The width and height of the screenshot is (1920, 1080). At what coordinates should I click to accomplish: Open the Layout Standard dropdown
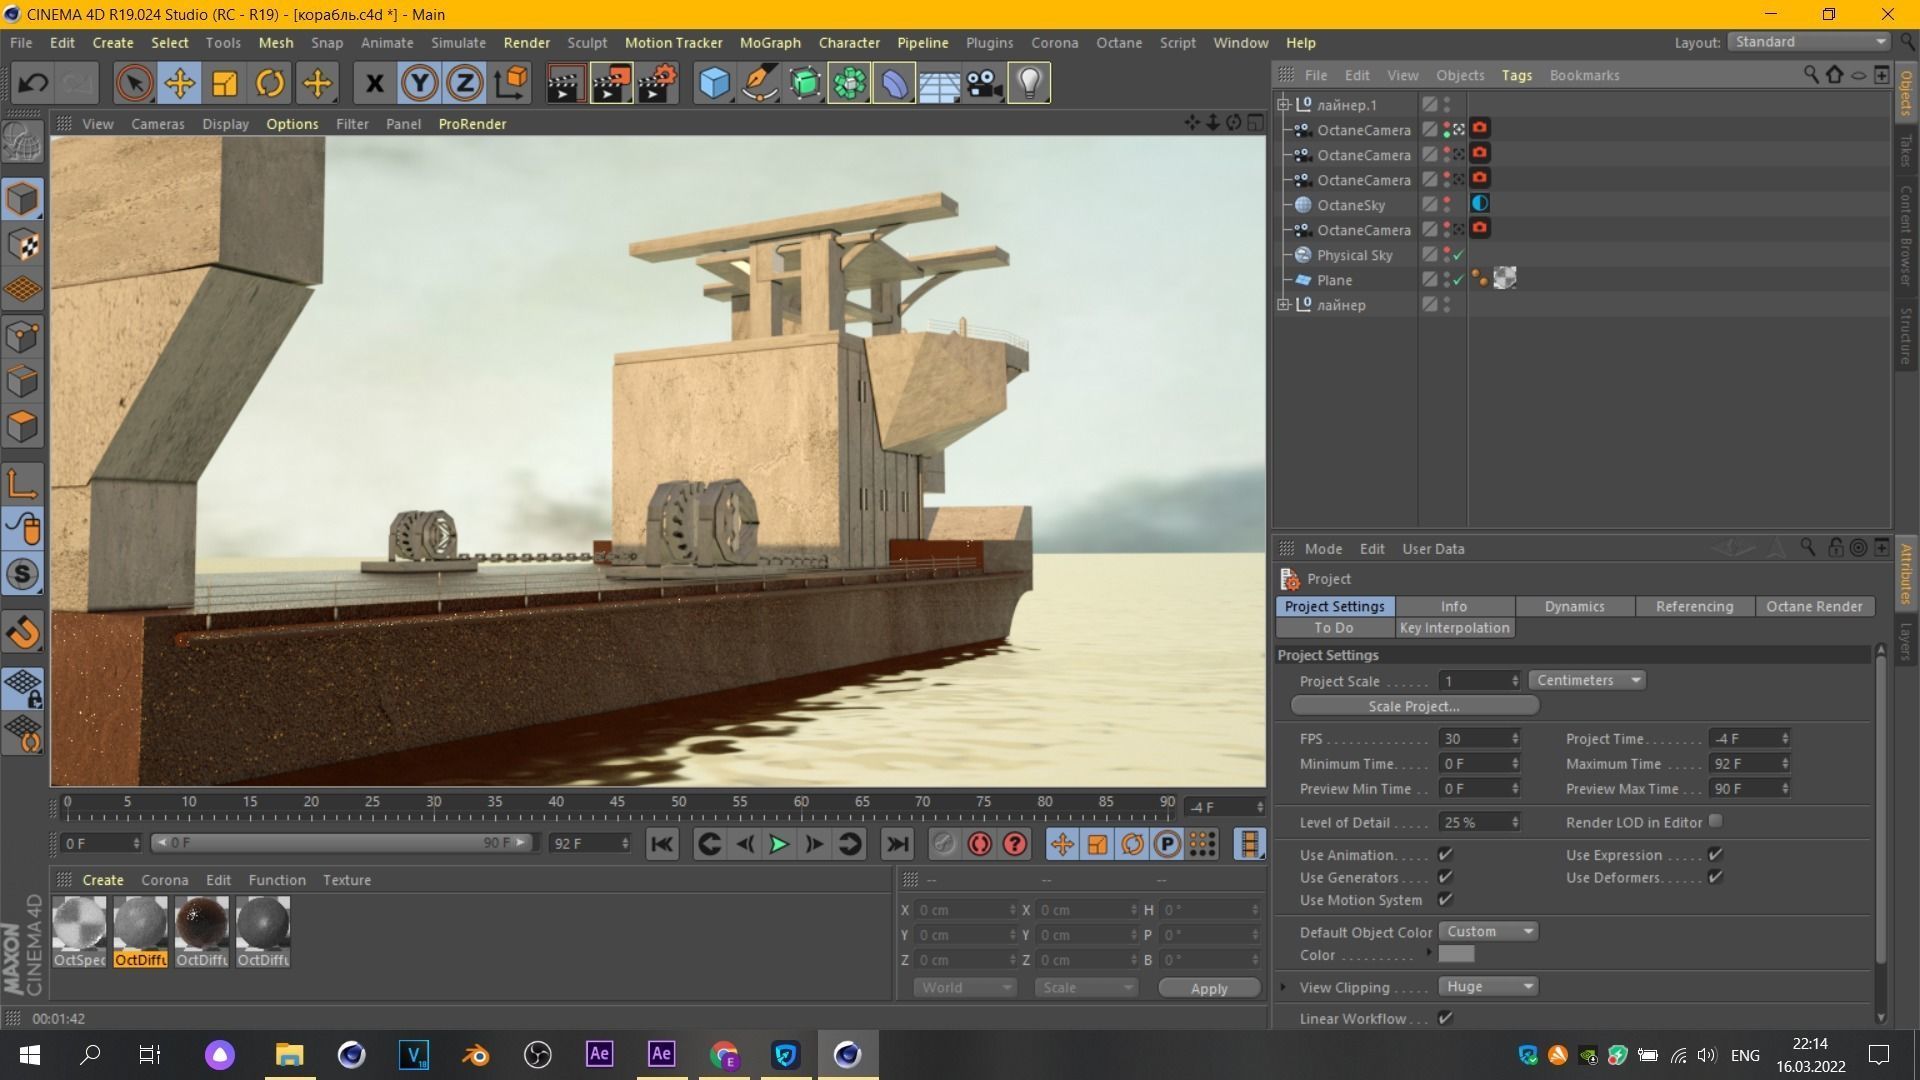click(1808, 42)
